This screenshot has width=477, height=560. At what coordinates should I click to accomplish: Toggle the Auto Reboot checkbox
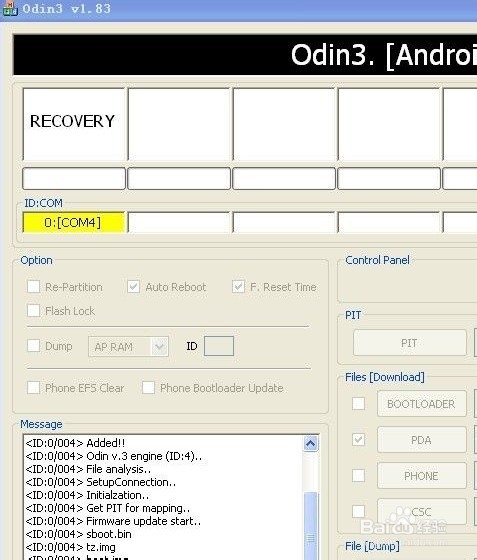[x=134, y=286]
